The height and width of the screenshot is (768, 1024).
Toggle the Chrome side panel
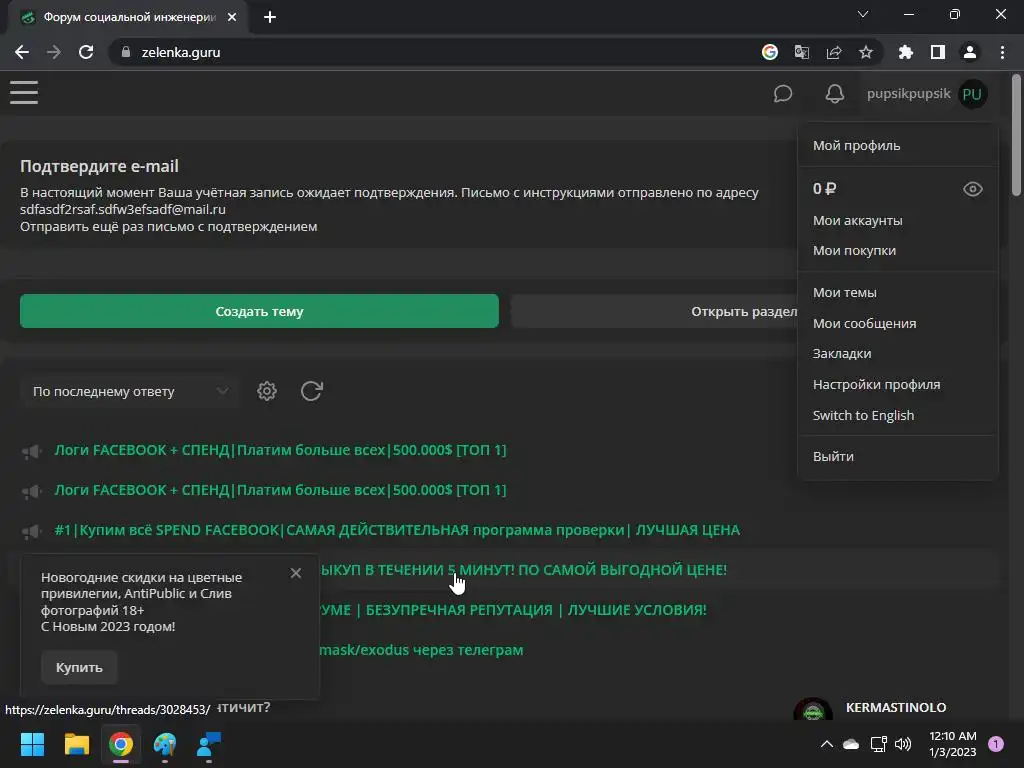(938, 52)
